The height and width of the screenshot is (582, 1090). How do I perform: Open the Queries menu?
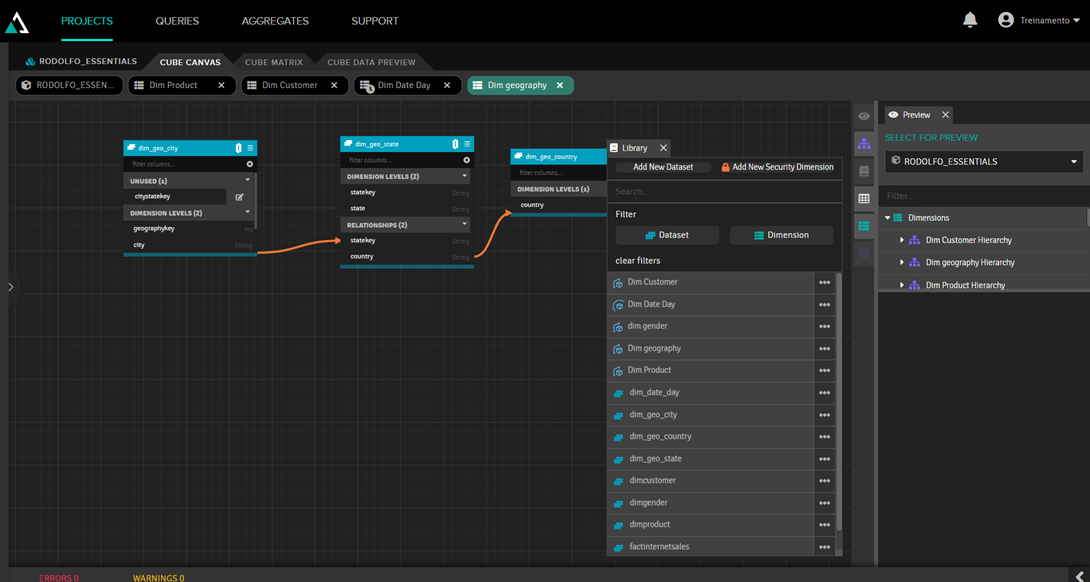[x=177, y=21]
